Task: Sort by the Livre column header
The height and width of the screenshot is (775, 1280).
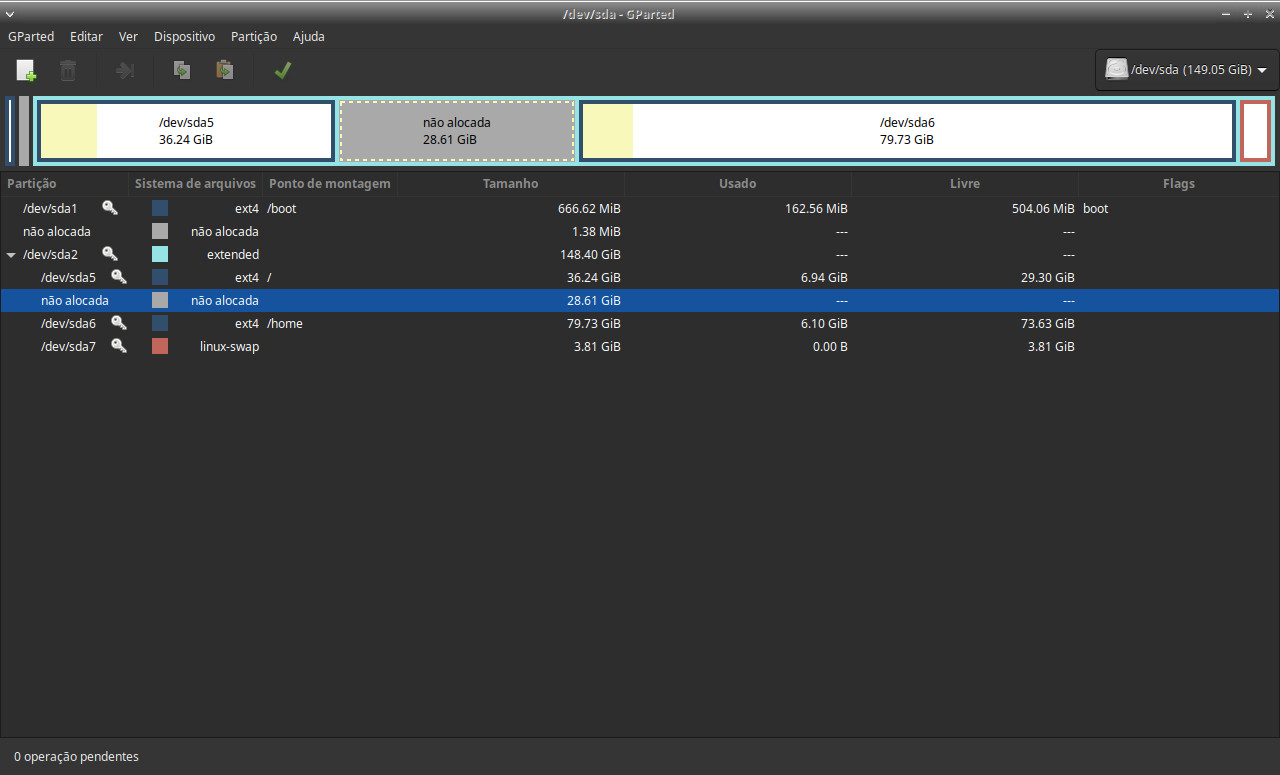Action: [965, 184]
